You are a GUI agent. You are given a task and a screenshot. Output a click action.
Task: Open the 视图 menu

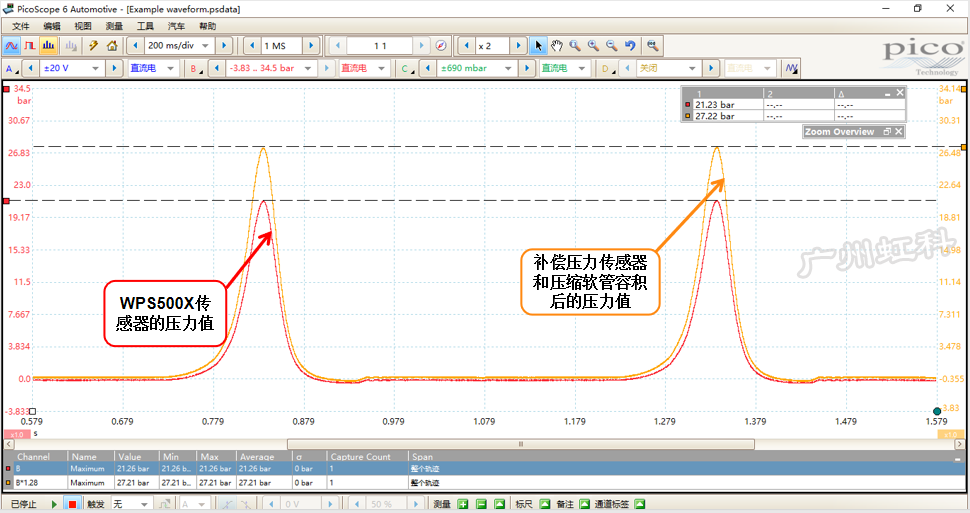click(83, 26)
